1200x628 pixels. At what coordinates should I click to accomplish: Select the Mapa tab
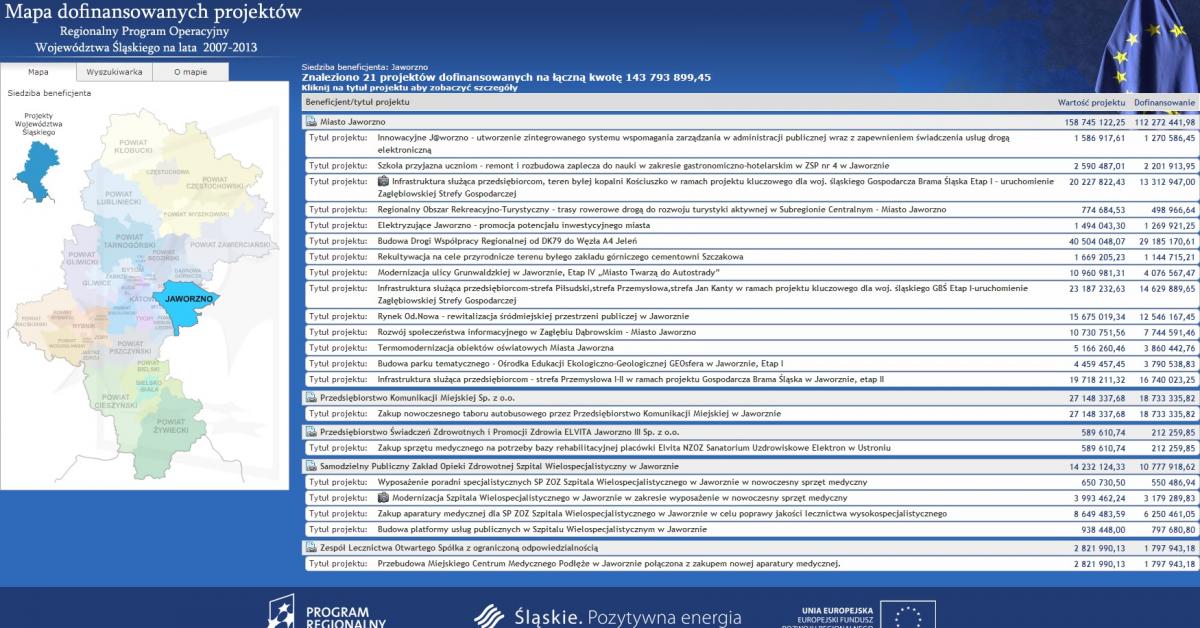[38, 72]
